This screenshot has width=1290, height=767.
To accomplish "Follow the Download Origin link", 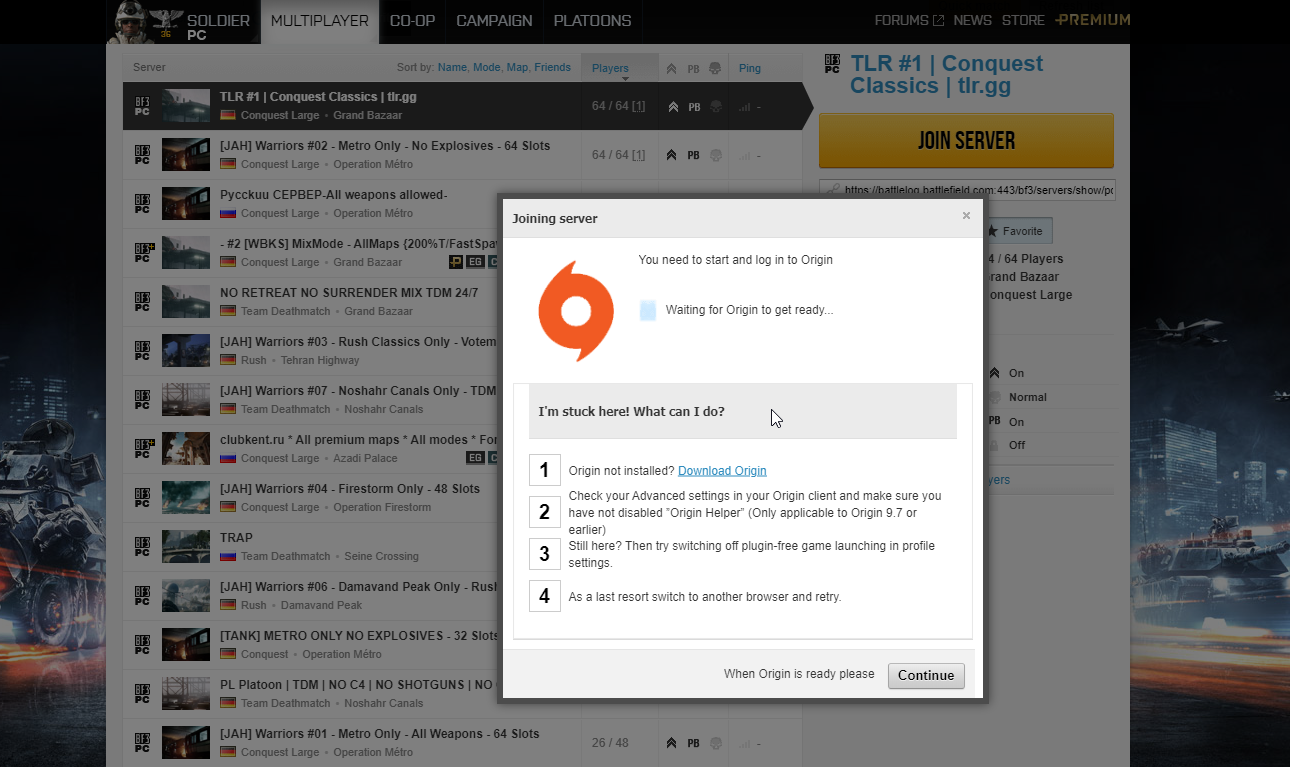I will pyautogui.click(x=722, y=471).
